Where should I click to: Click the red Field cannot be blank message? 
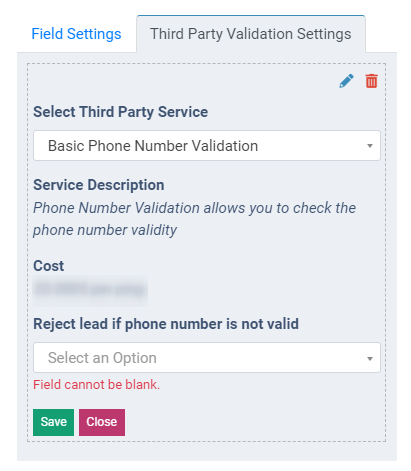[96, 385]
